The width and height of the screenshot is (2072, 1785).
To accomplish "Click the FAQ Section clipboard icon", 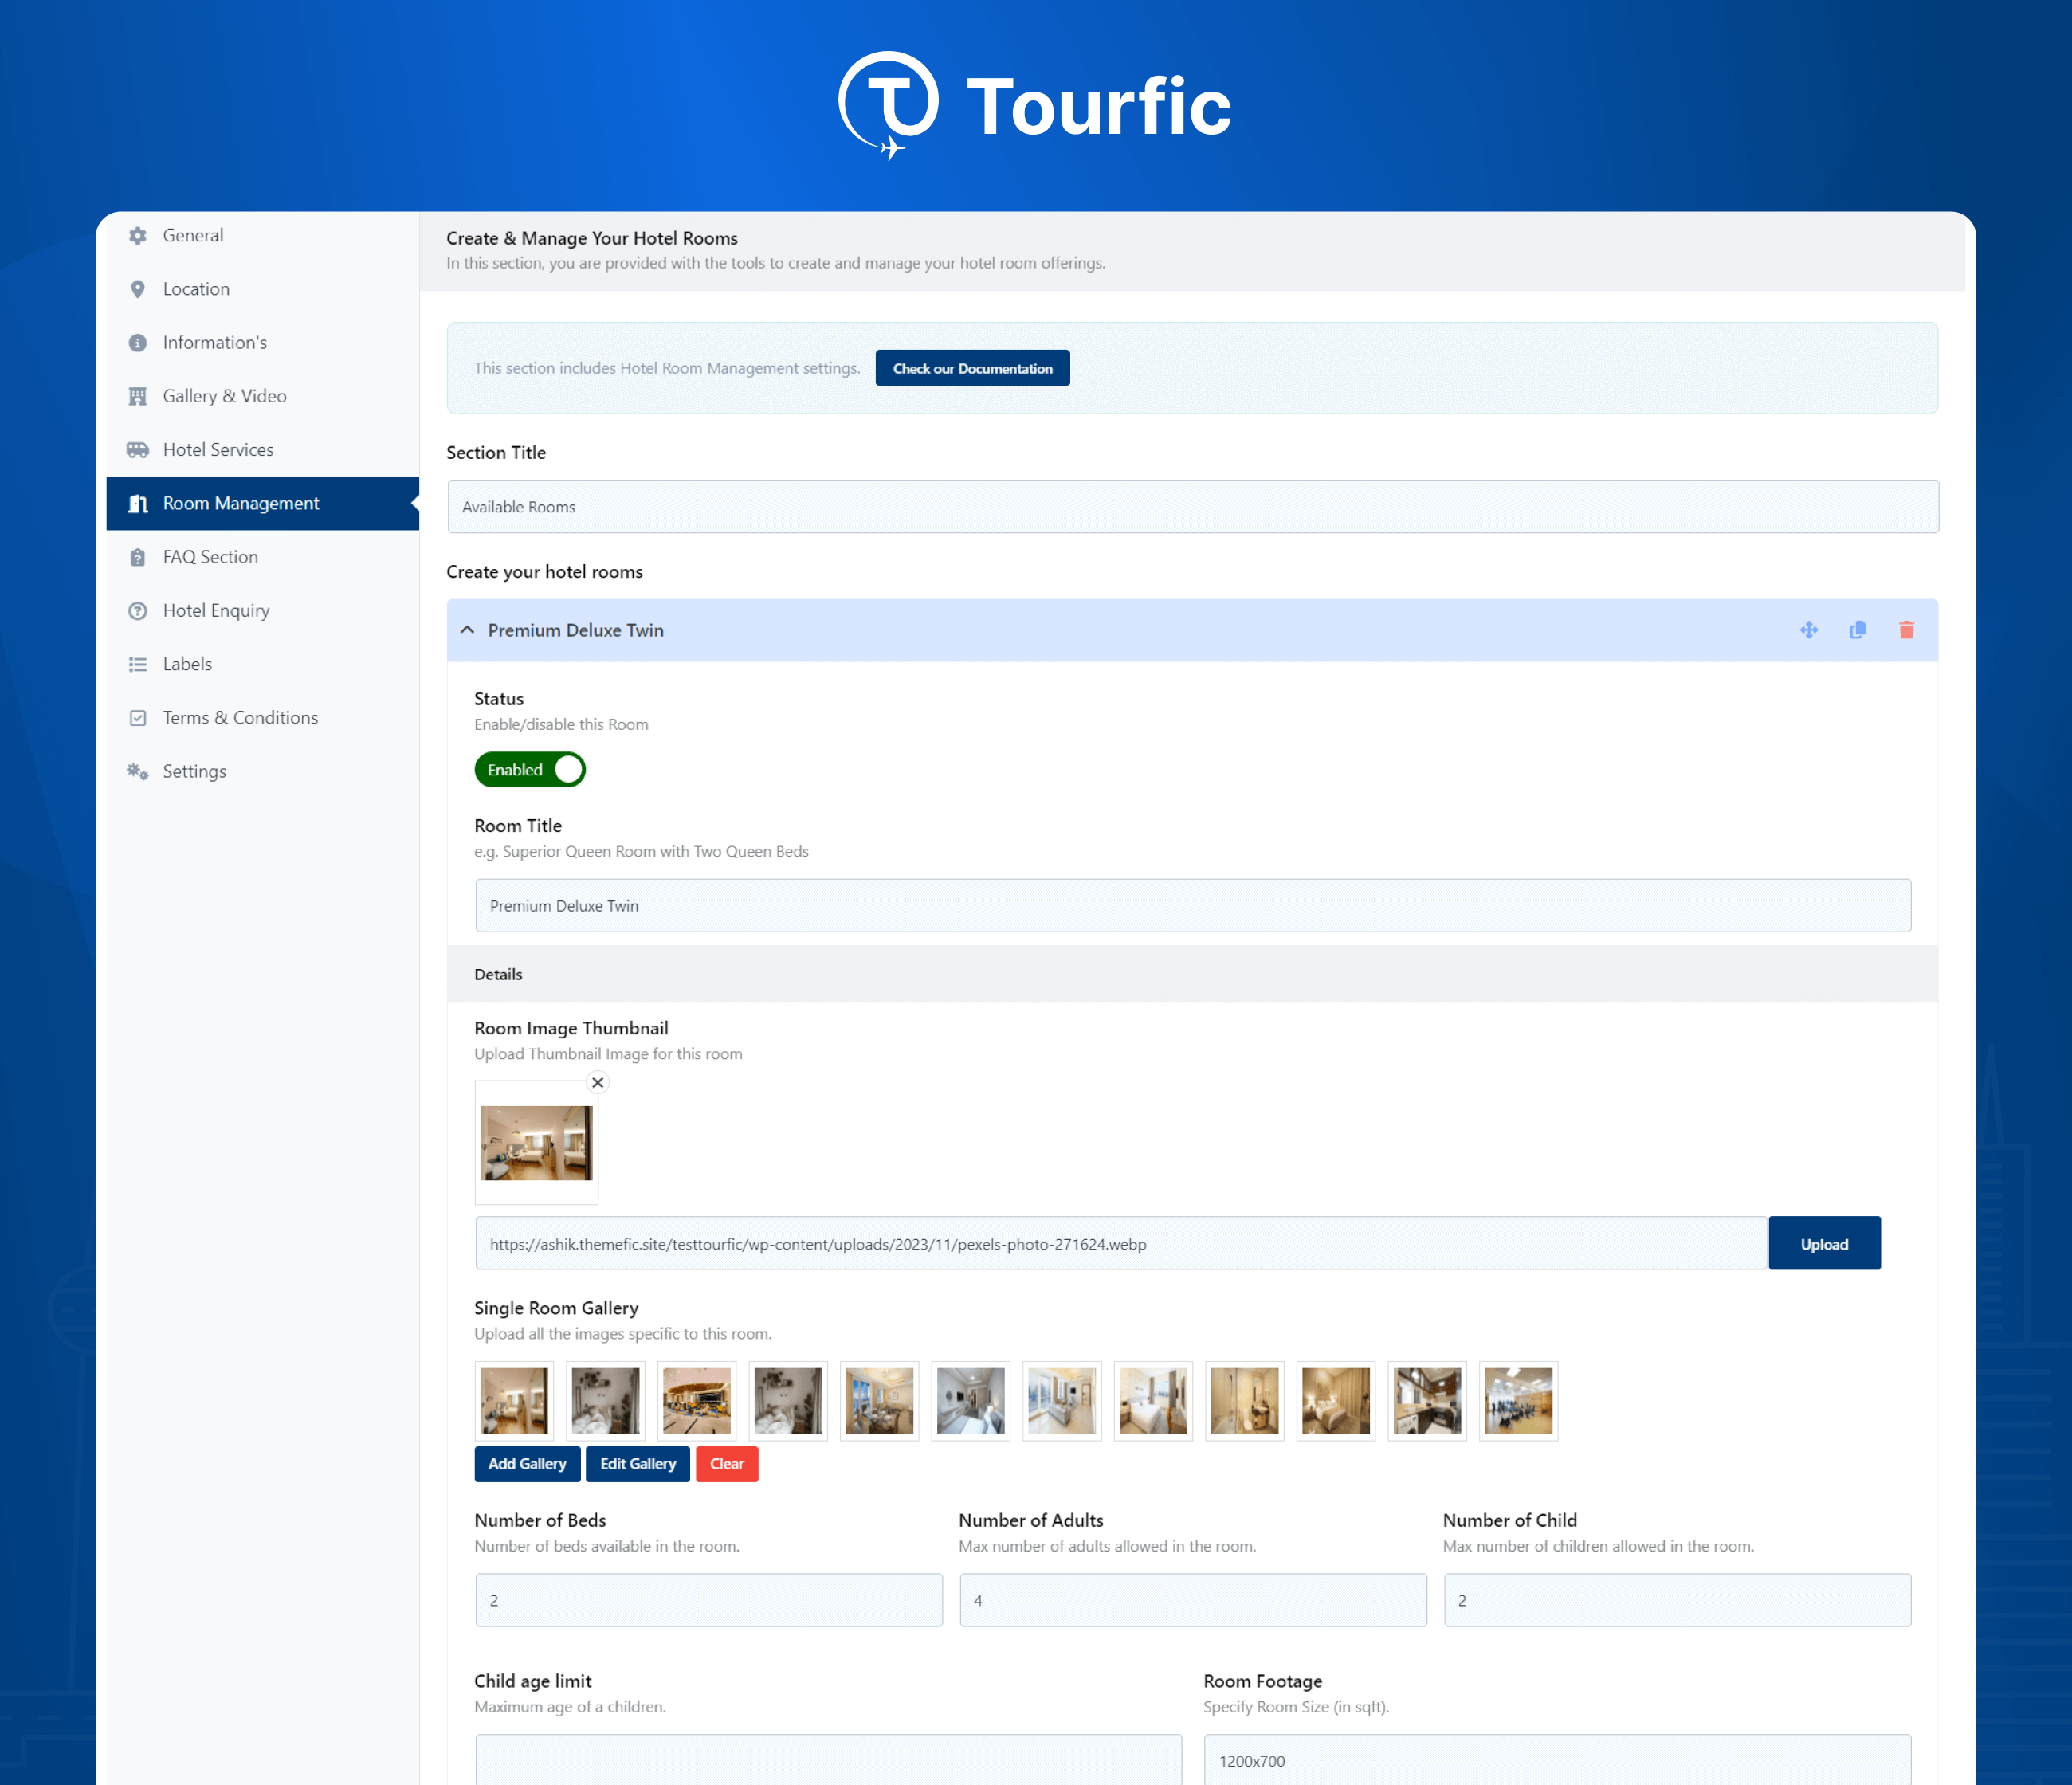I will [138, 557].
